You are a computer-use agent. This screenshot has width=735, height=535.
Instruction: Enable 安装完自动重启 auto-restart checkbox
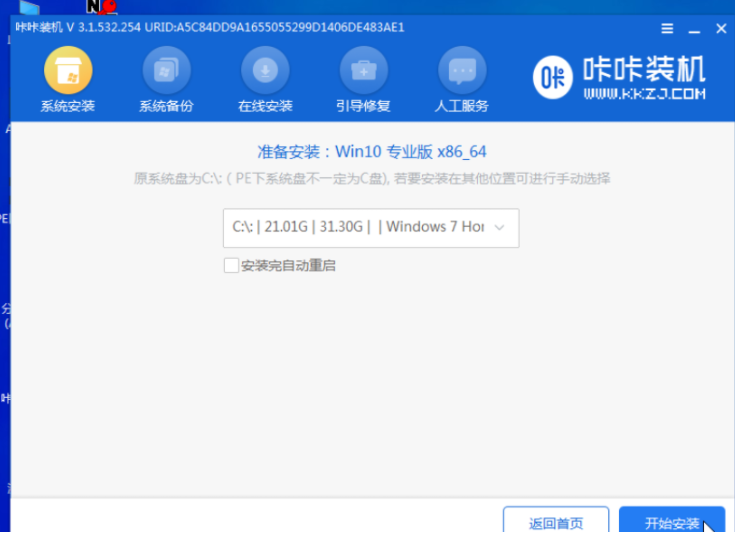click(231, 265)
